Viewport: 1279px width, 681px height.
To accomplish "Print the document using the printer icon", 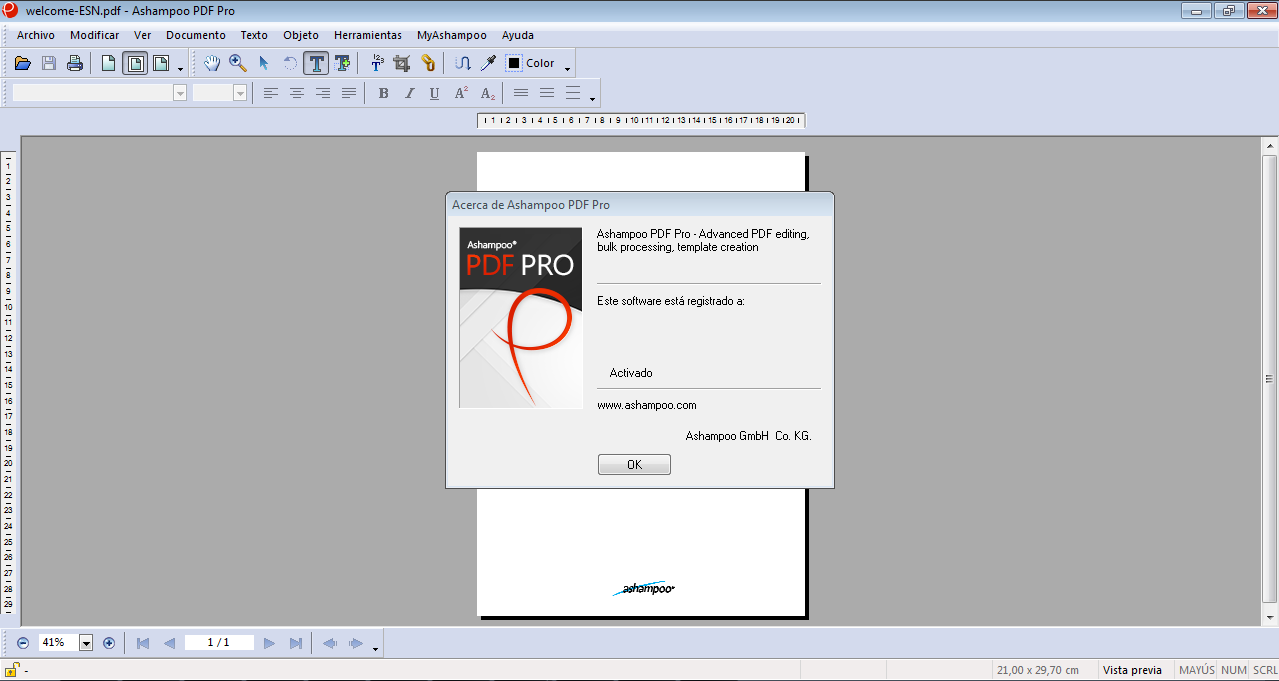I will 75,63.
